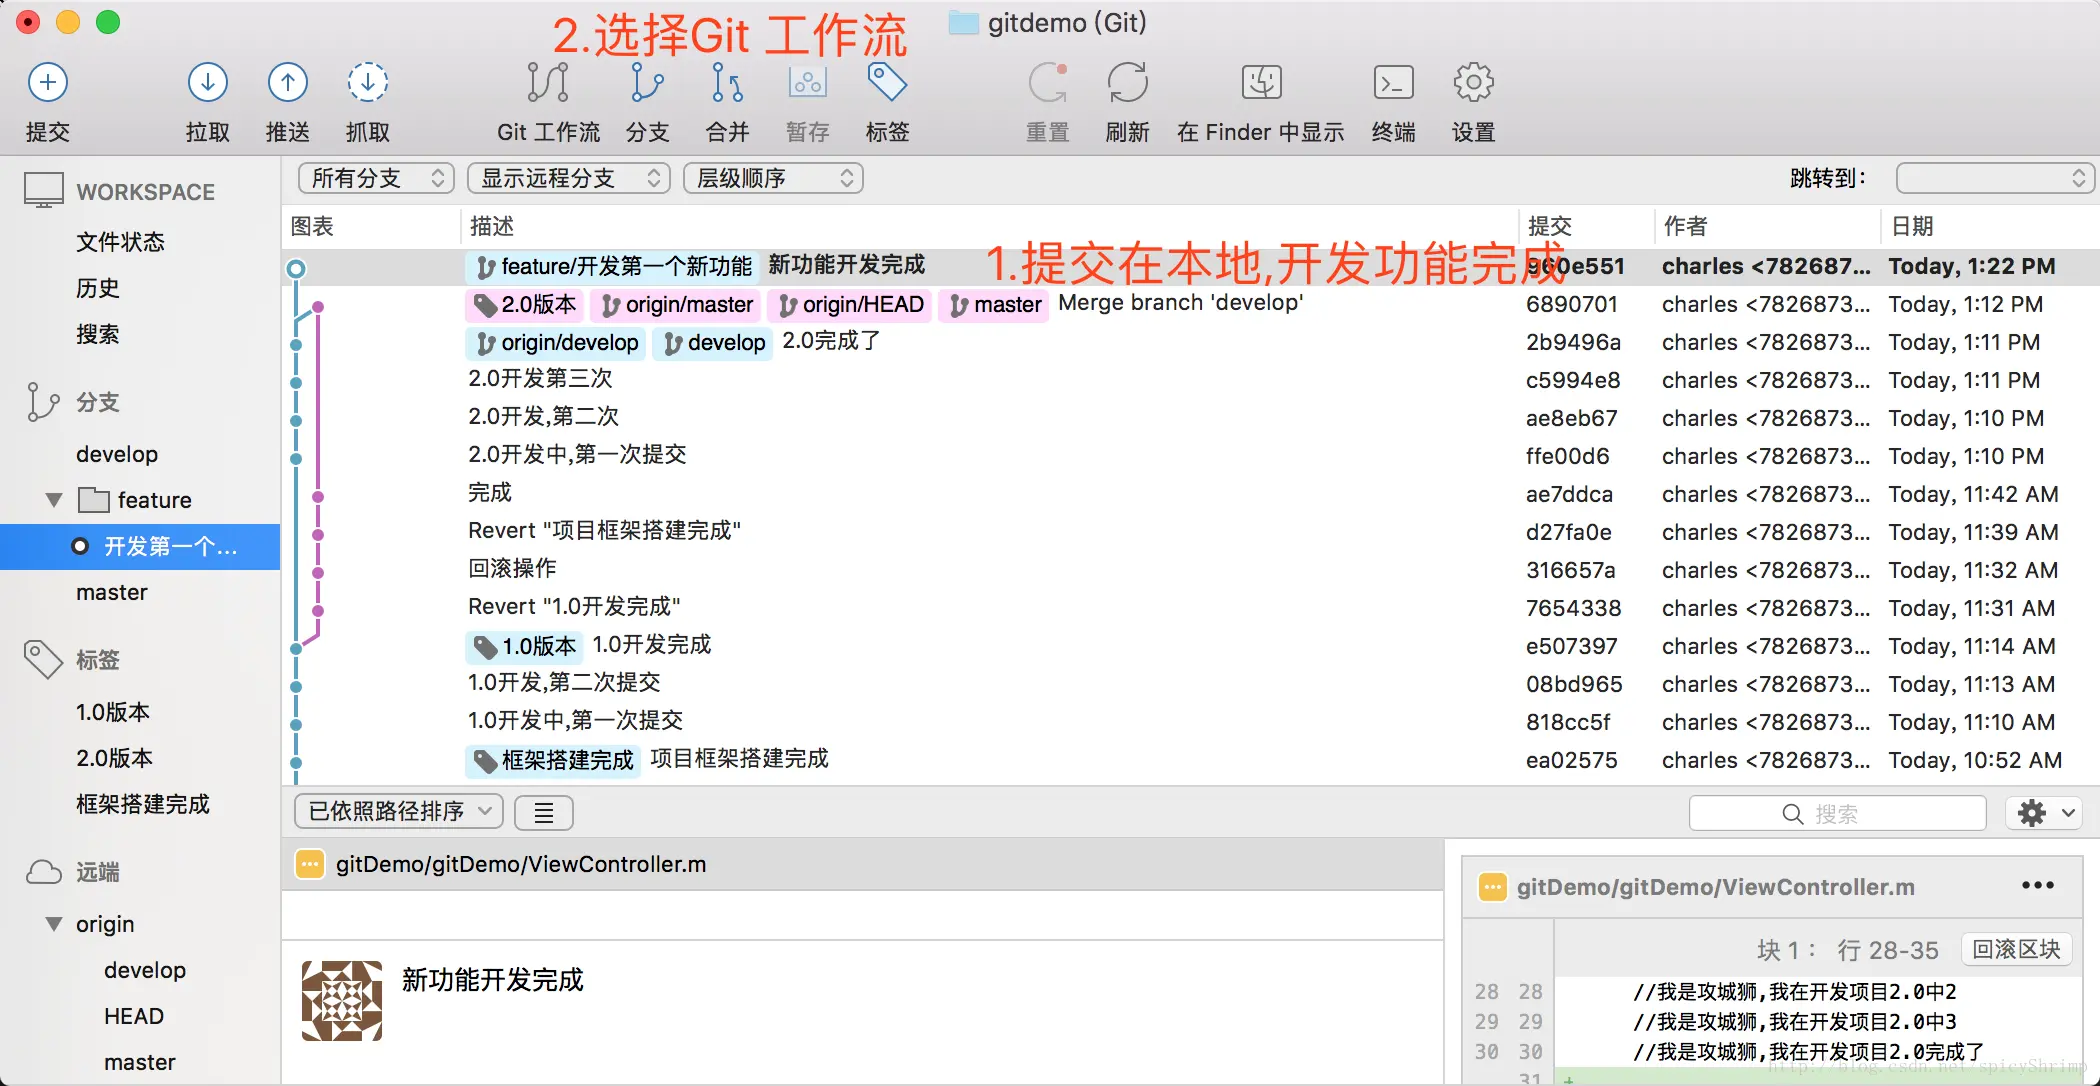Collapse the origin remote tree
This screenshot has height=1086, width=2100.
tap(54, 924)
